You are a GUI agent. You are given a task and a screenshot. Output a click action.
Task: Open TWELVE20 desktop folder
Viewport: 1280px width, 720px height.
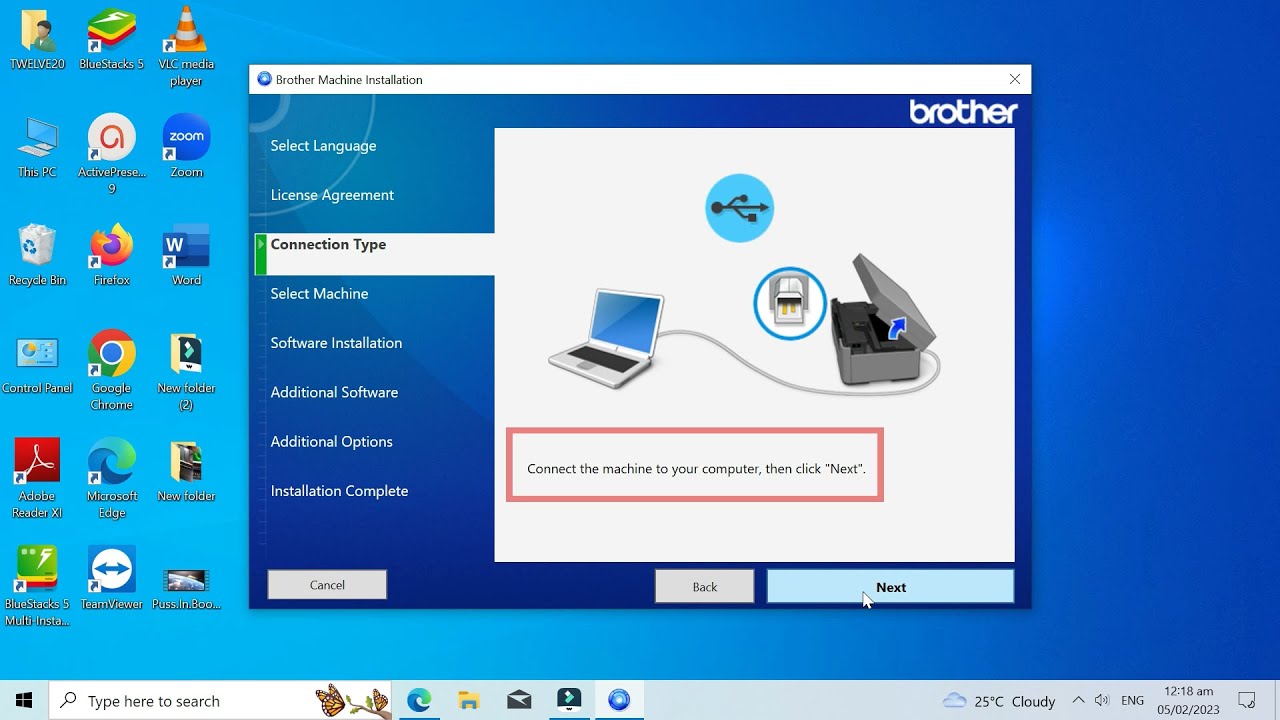37,40
